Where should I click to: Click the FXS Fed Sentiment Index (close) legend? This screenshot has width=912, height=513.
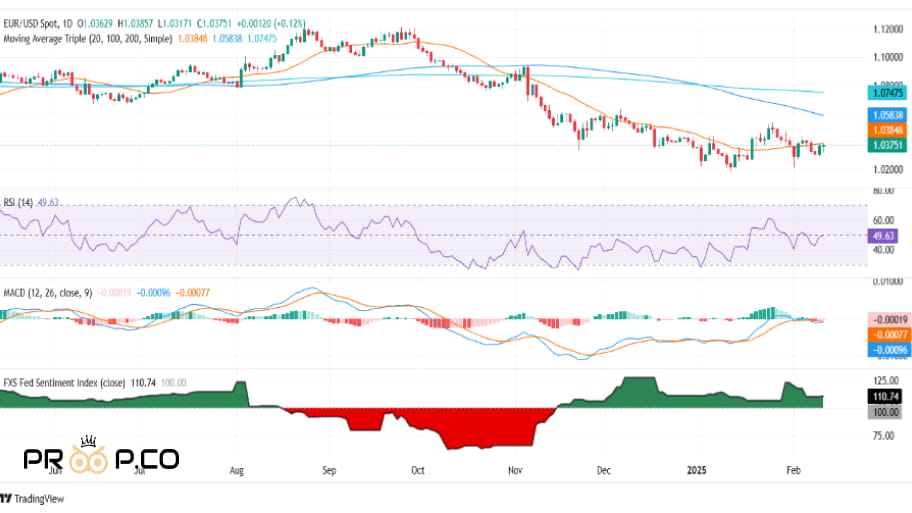[64, 383]
